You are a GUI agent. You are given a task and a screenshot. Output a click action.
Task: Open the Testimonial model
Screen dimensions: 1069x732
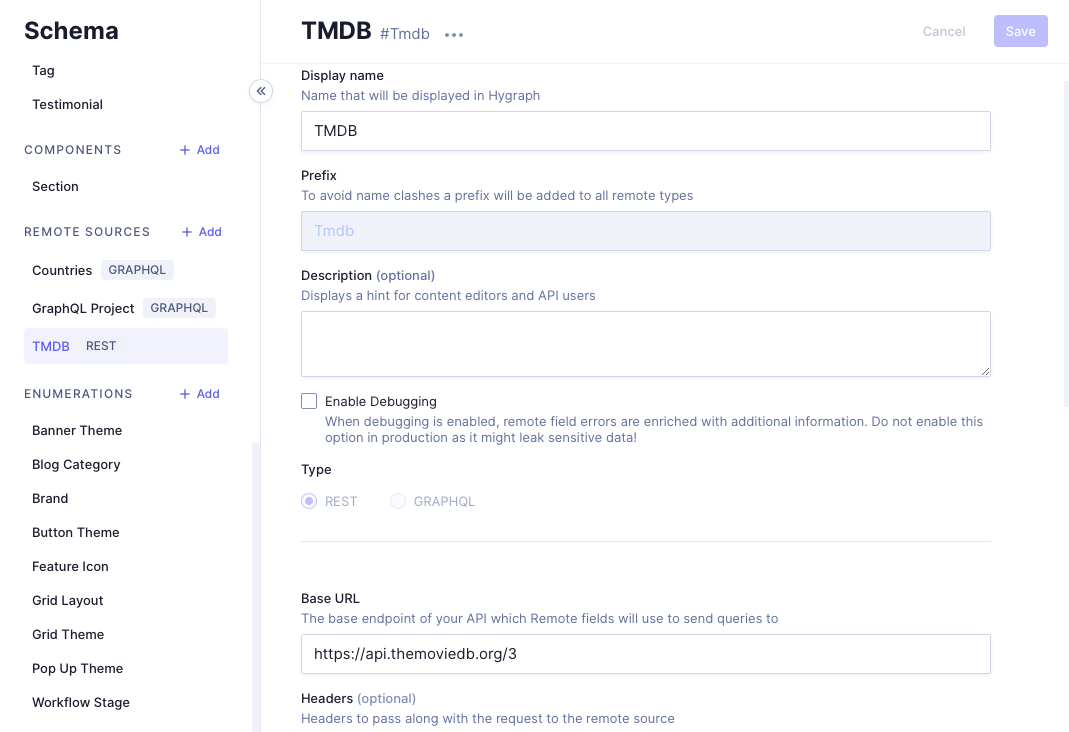point(67,105)
